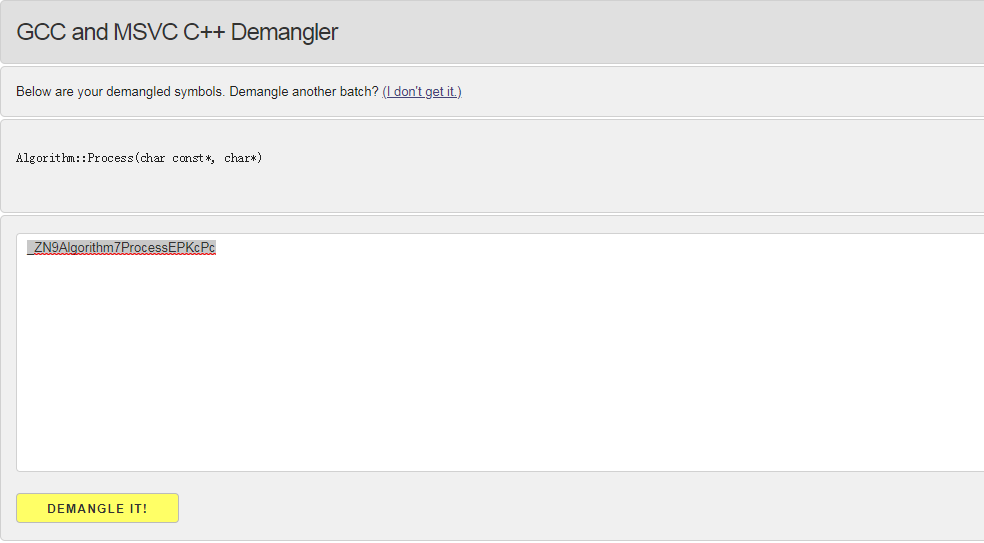Click the "Below are your demangled symbols" sentence
Image resolution: width=984 pixels, height=543 pixels.
coord(120,92)
